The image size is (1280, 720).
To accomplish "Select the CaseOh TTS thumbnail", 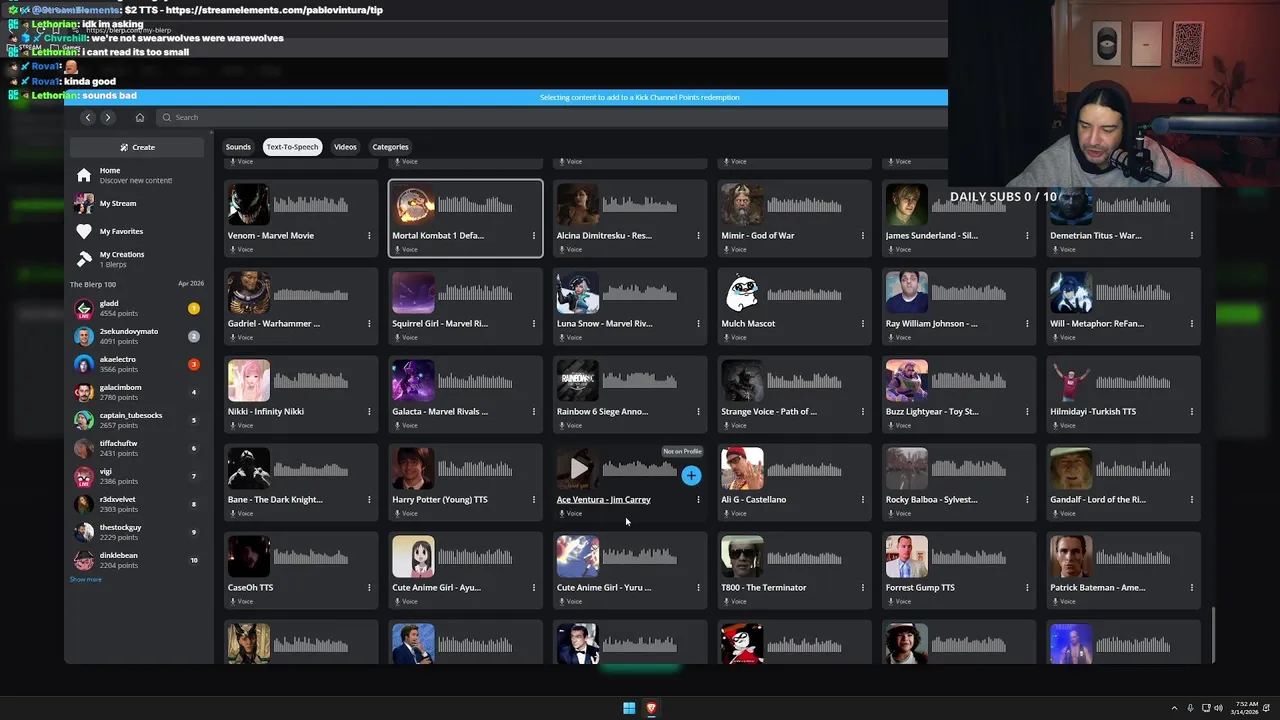I will (x=249, y=557).
